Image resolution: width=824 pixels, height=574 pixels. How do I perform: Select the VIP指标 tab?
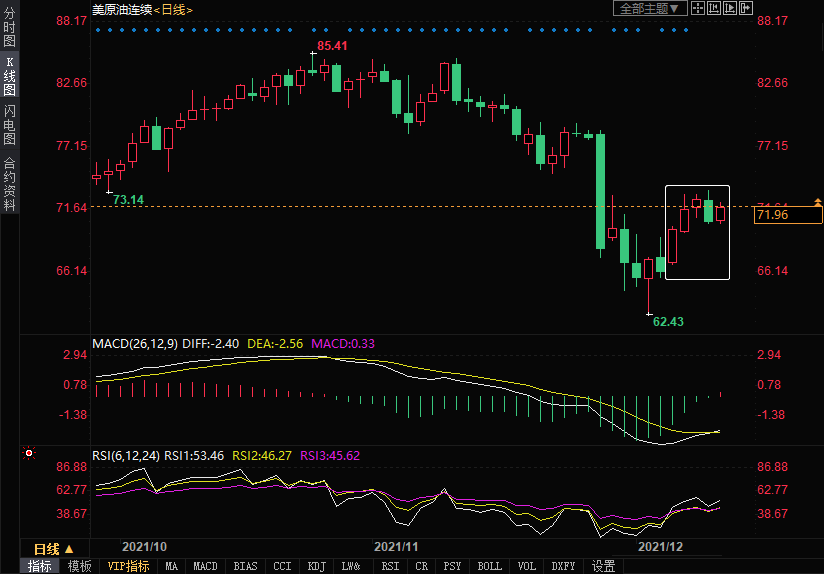[x=128, y=566]
